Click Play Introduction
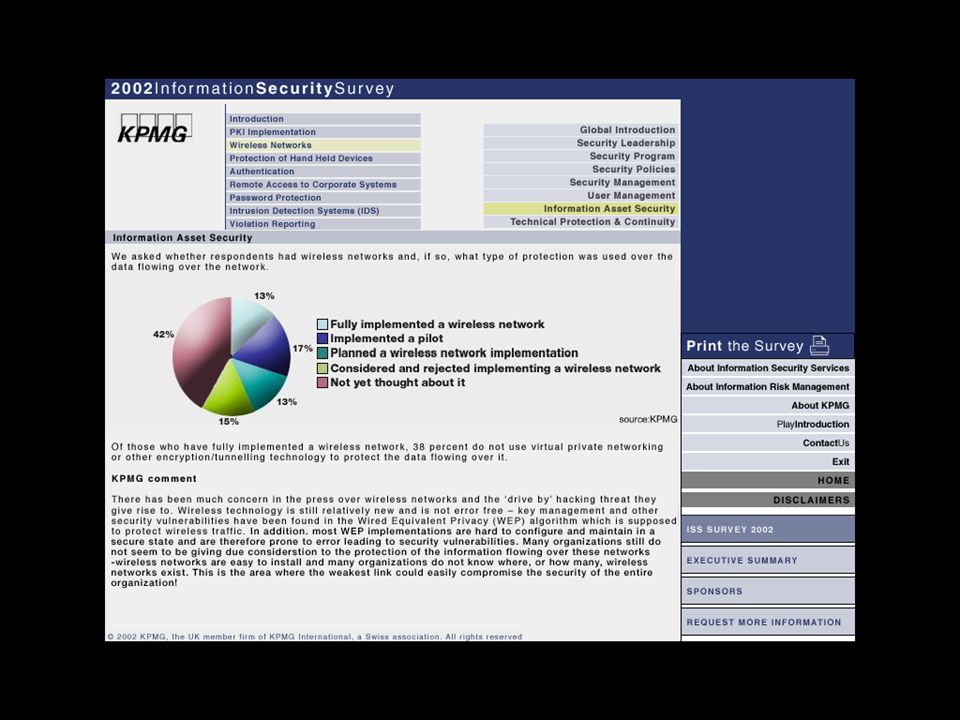 [768, 424]
